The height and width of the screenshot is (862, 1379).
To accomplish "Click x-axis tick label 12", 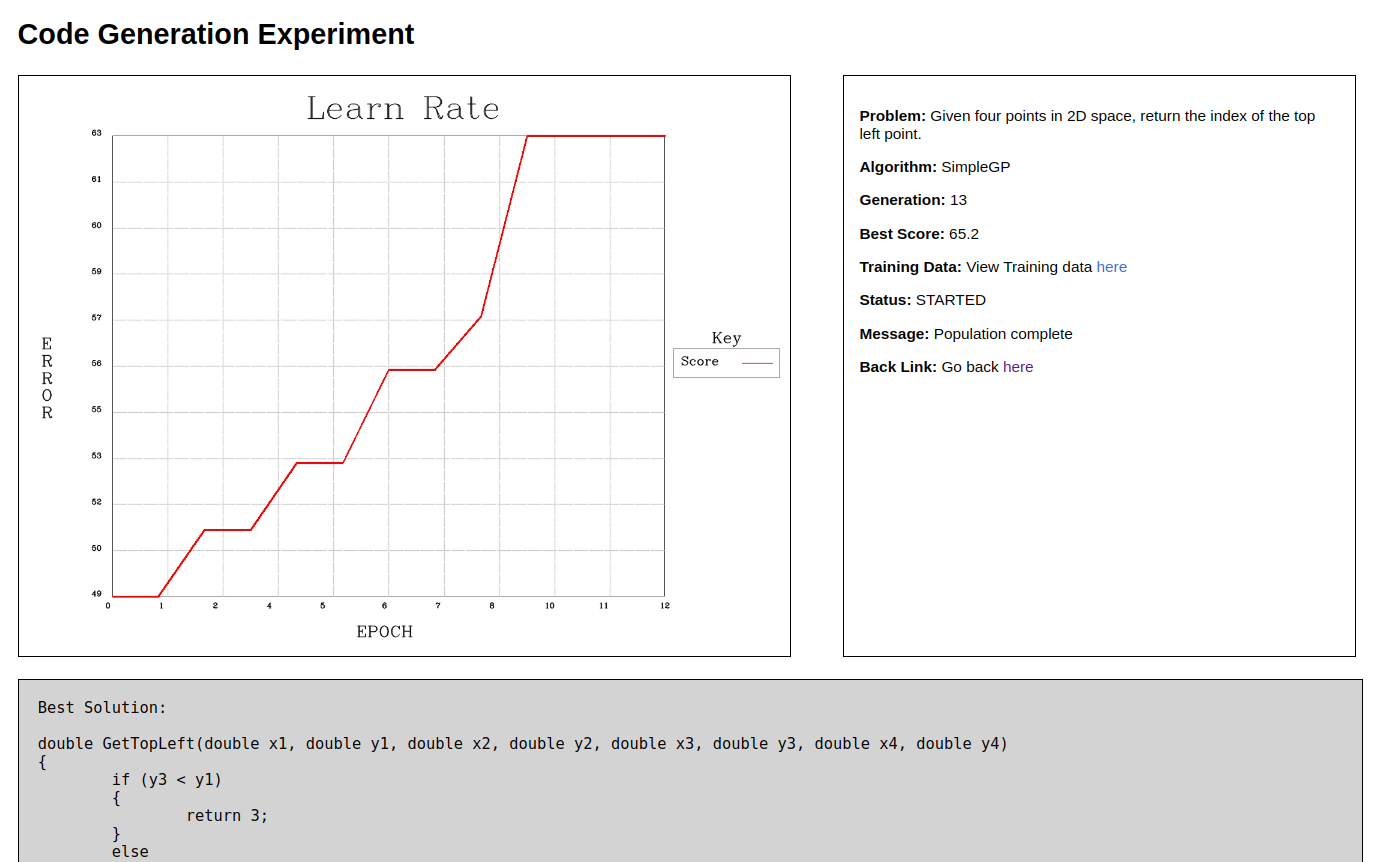I will coord(665,606).
